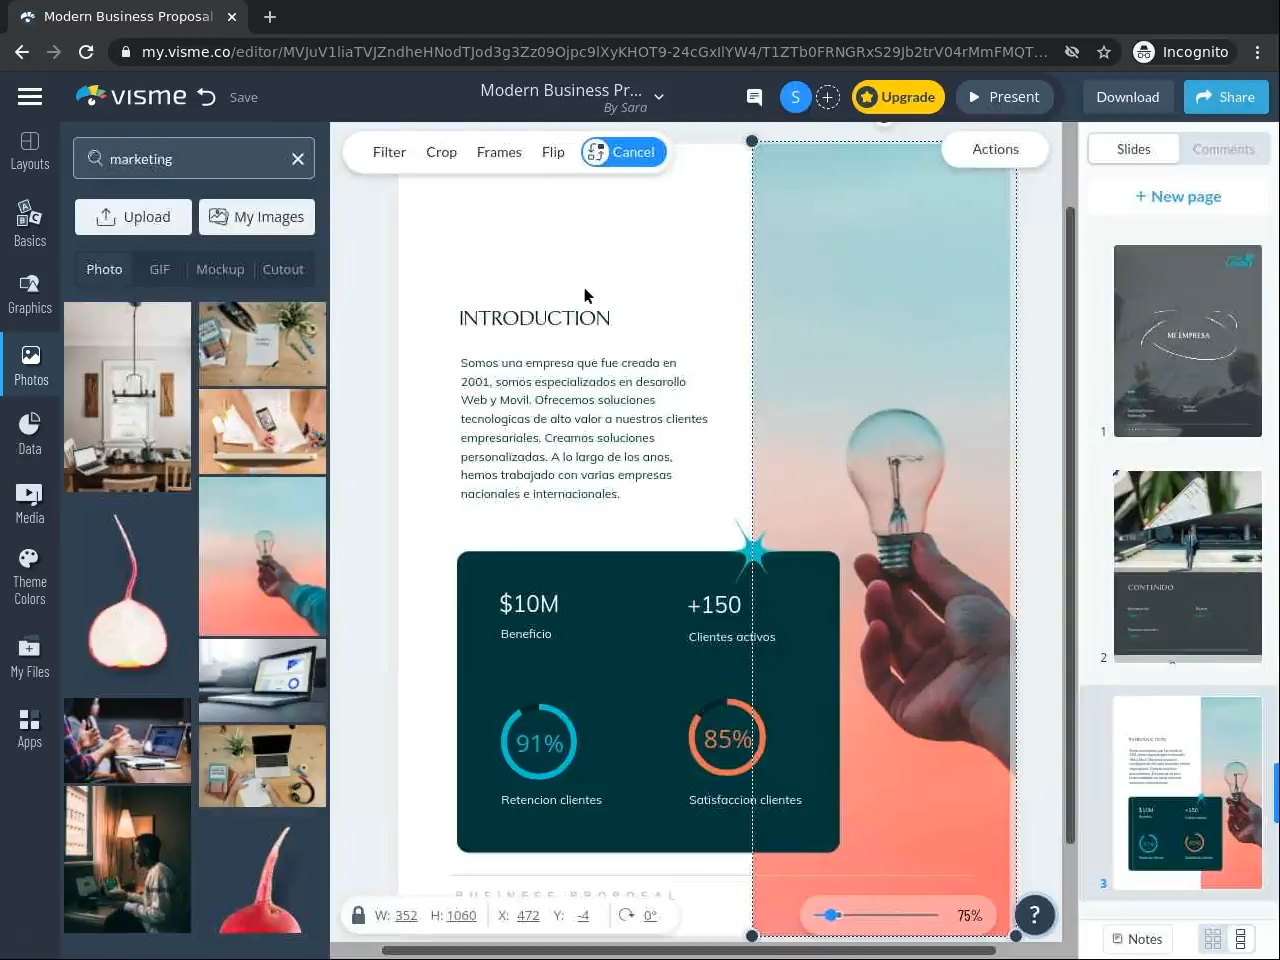
Task: Open the image Filter option
Action: tap(389, 152)
